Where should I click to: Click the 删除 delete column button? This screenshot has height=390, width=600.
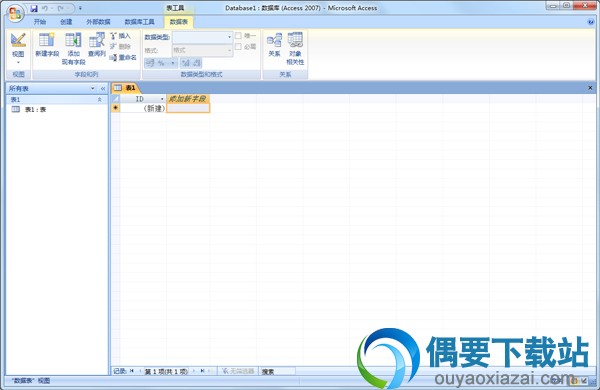click(121, 46)
